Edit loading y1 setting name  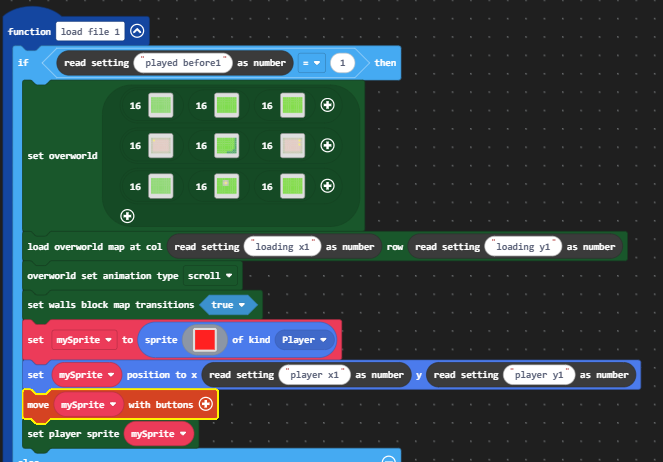pos(523,247)
